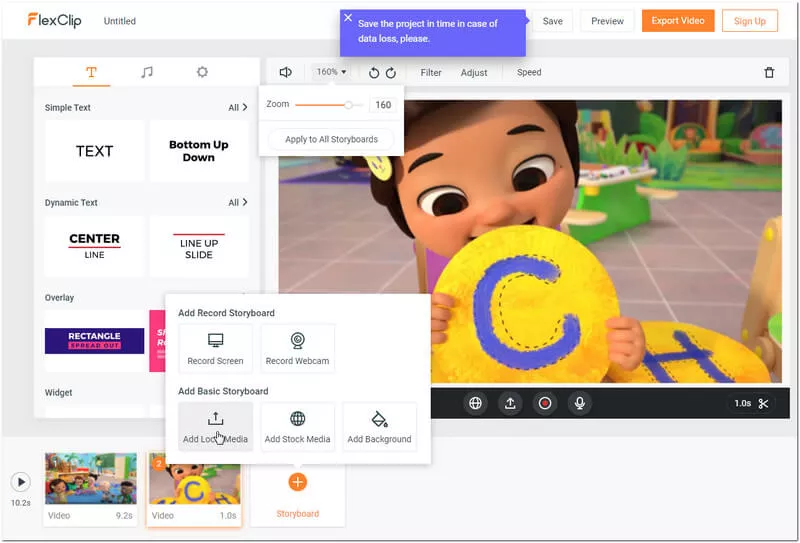Rotate video clockwise
Screen dimensions: 800x543
tap(391, 73)
